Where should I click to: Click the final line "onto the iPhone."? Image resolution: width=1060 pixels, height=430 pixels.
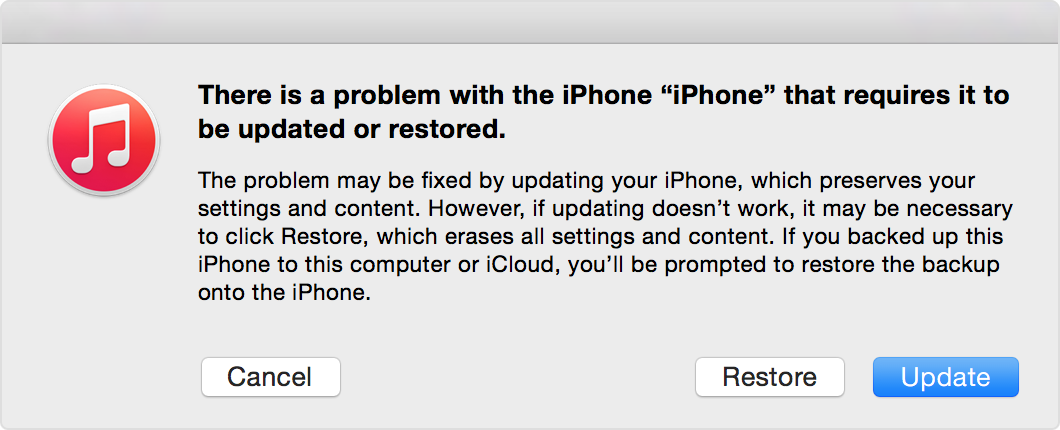(x=285, y=296)
